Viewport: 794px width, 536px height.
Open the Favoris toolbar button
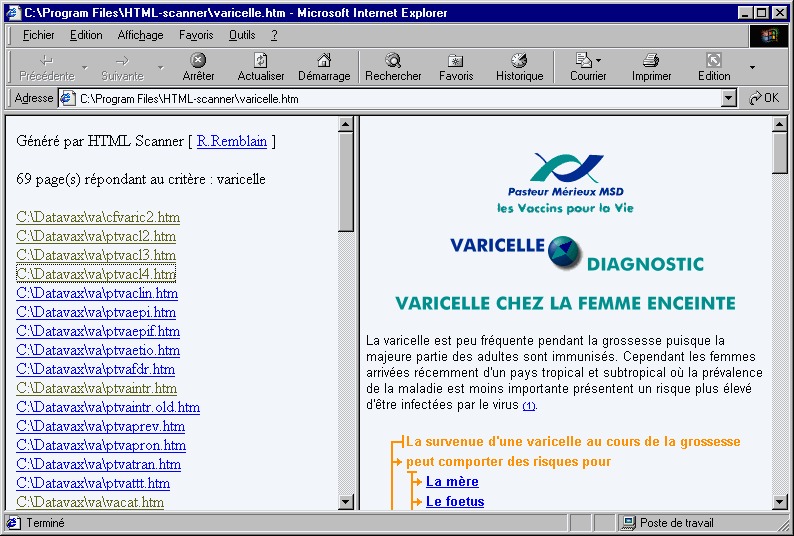click(x=456, y=67)
